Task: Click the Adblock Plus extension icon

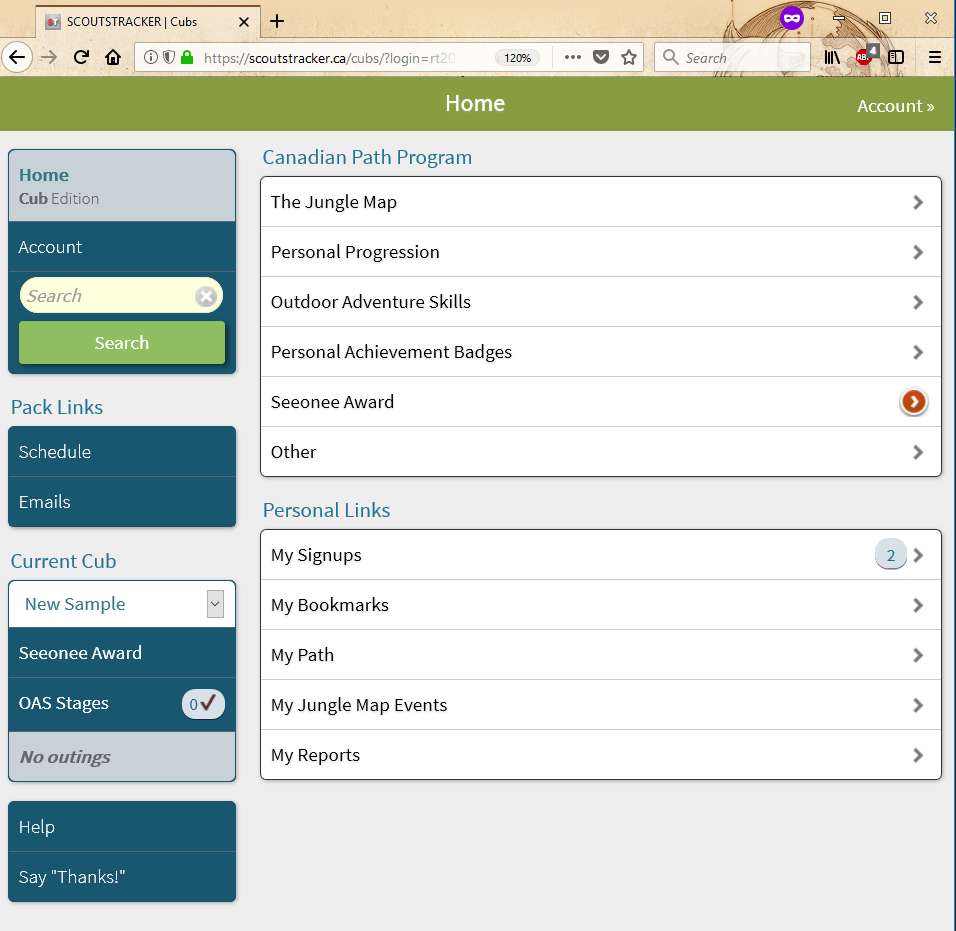Action: click(x=865, y=57)
